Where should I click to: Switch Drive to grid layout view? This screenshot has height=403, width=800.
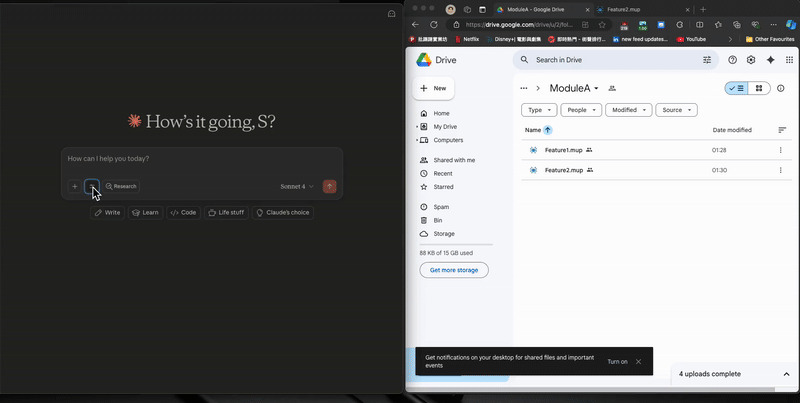[x=759, y=88]
